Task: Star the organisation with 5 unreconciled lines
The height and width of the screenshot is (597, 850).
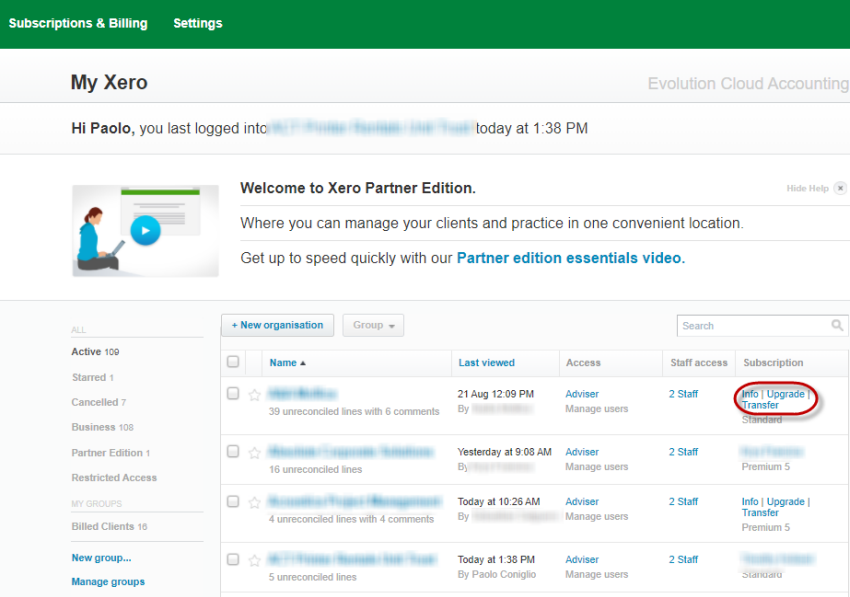Action: [x=254, y=560]
